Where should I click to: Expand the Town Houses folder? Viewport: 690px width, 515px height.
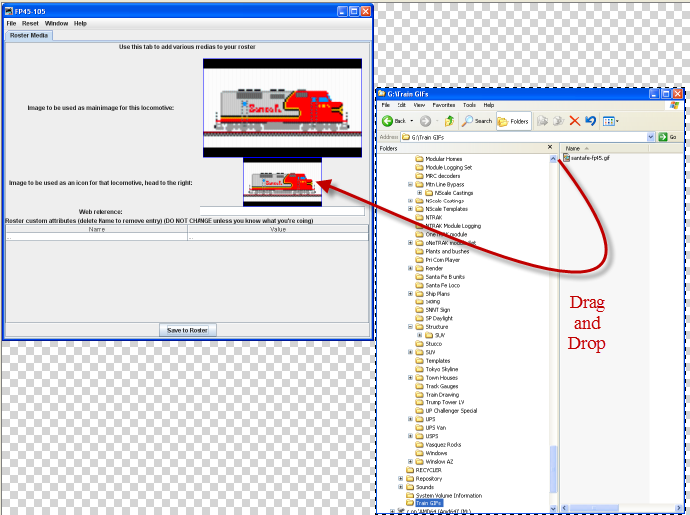[x=410, y=377]
